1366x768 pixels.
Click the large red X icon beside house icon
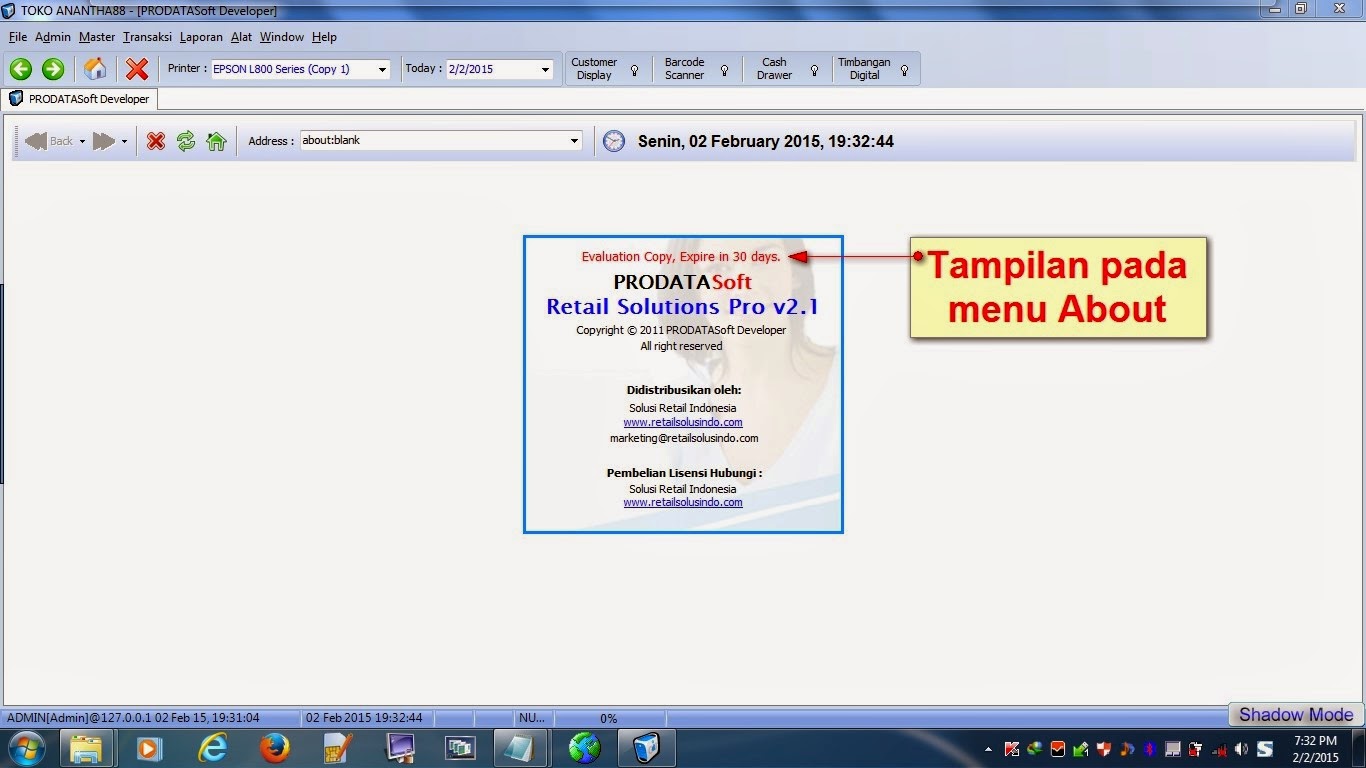(x=137, y=69)
